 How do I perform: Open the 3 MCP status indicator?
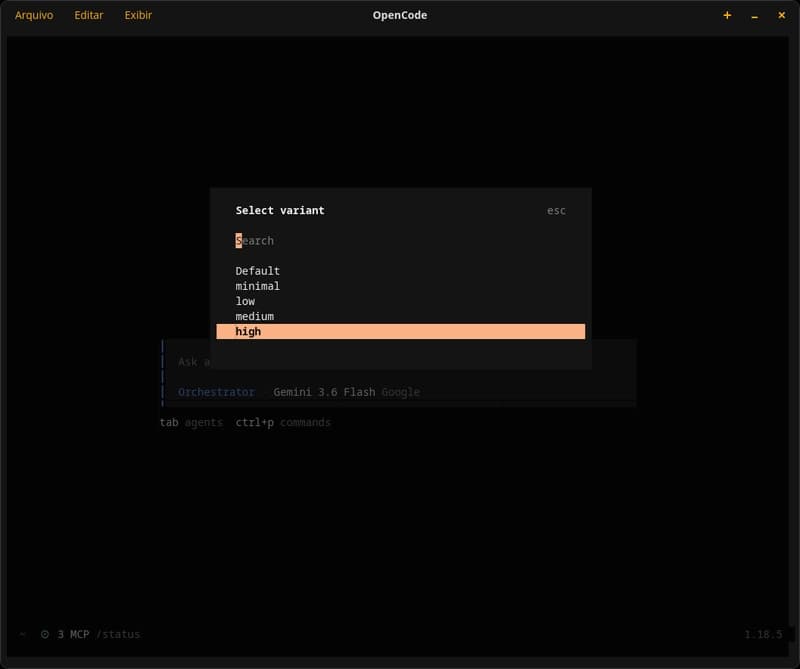pos(73,634)
